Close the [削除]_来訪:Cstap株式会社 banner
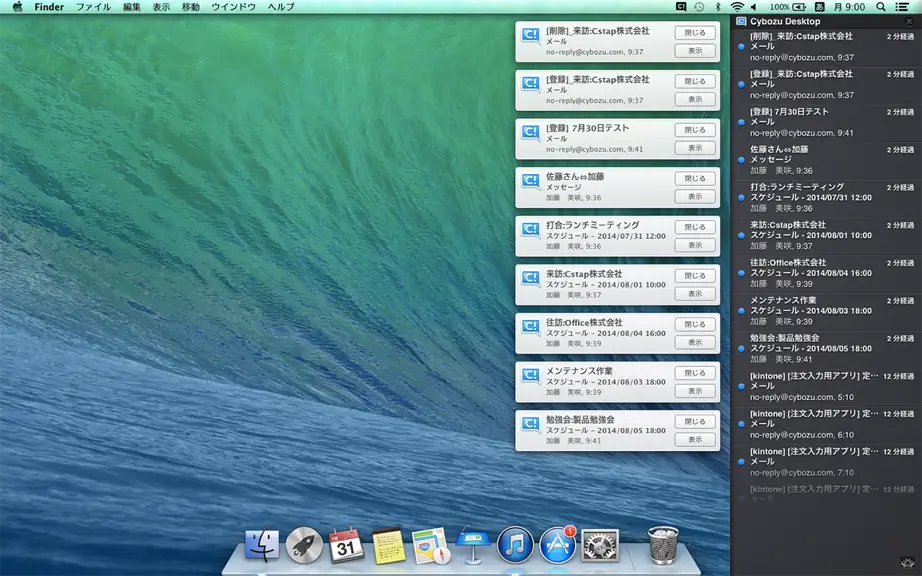This screenshot has height=576, width=922. pos(695,32)
